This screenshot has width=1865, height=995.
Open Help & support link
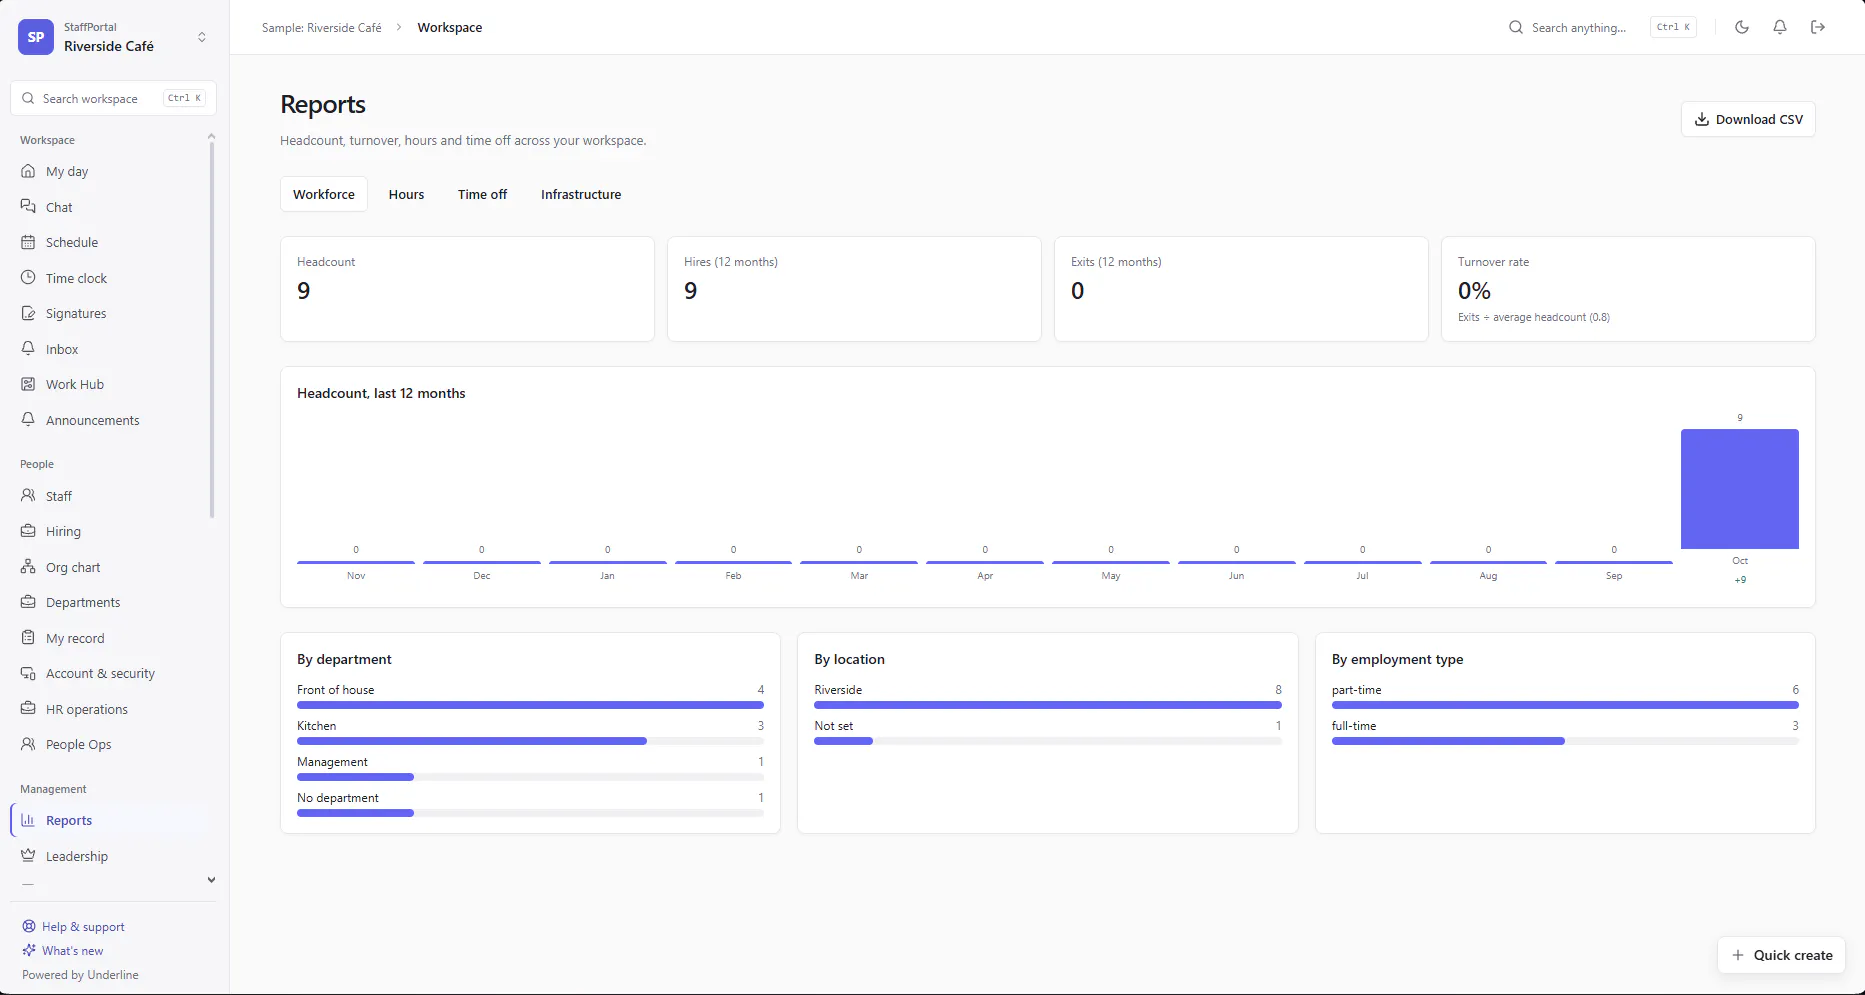(x=74, y=927)
